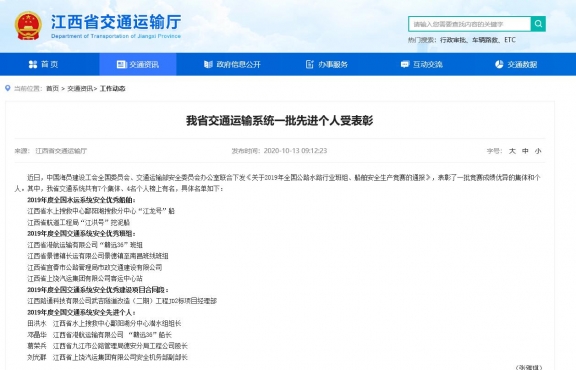The width and height of the screenshot is (576, 370).
Task: Go to 交通资讯 in breadcrumb
Action: (x=80, y=89)
